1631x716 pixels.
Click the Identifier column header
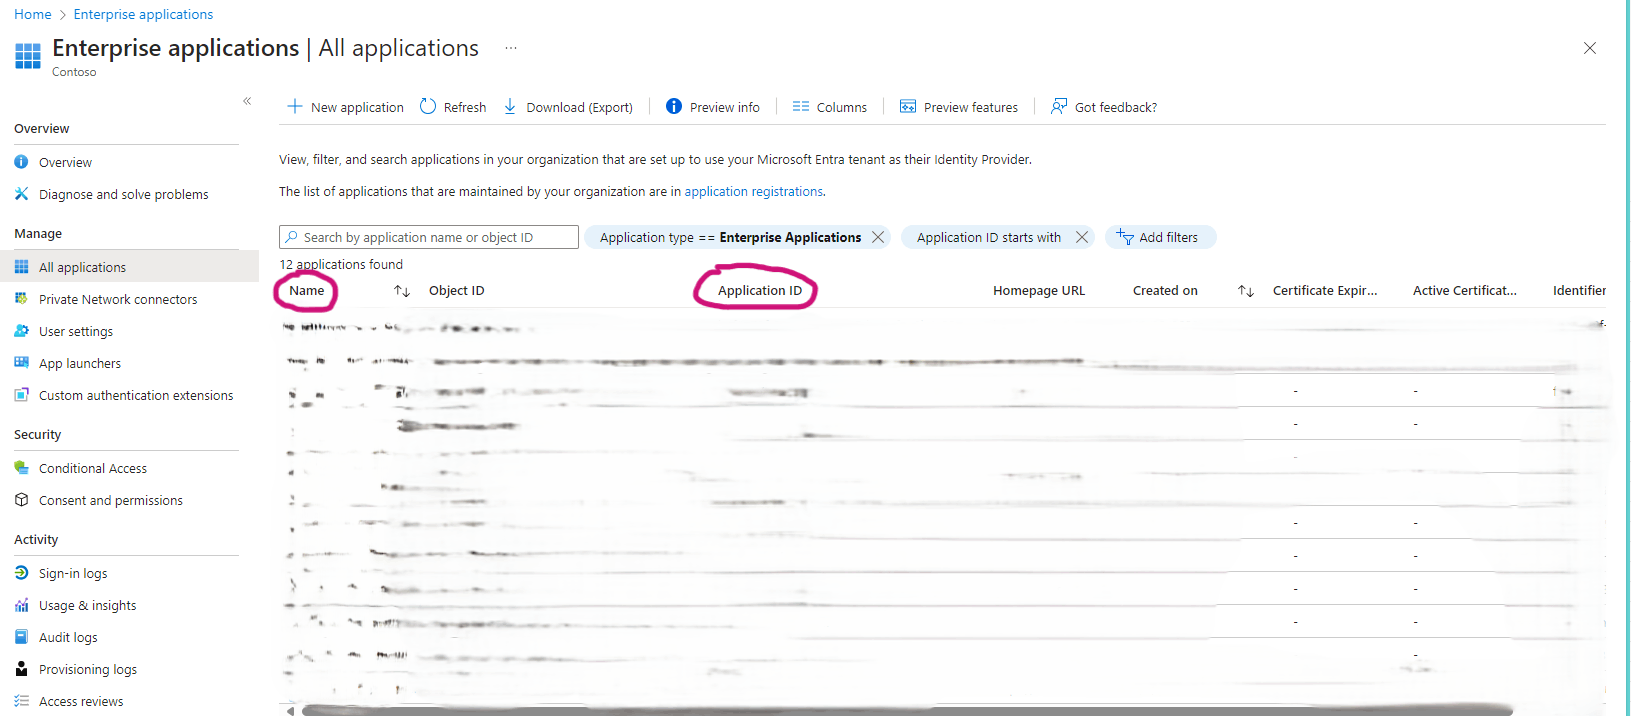pyautogui.click(x=1579, y=291)
